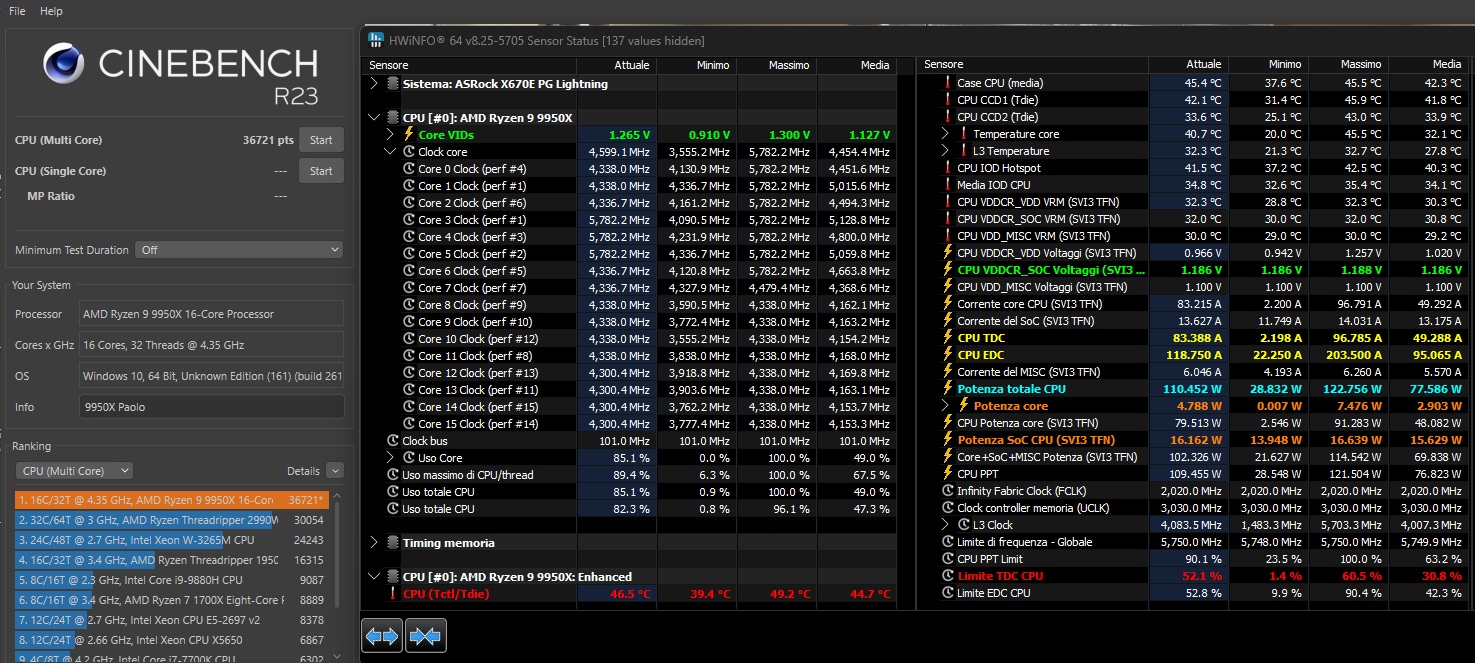1475x663 pixels.
Task: Select the AMD Ryzen 7 1700X ranking row
Action: pyautogui.click(x=172, y=600)
